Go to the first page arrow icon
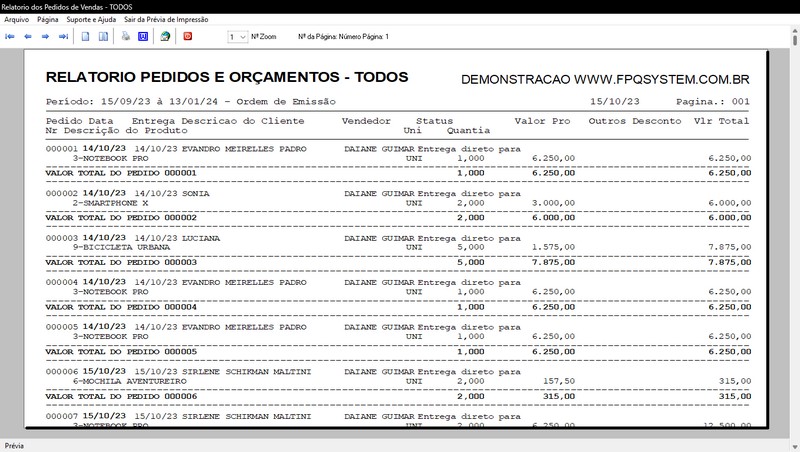The image size is (800, 452). pyautogui.click(x=10, y=36)
